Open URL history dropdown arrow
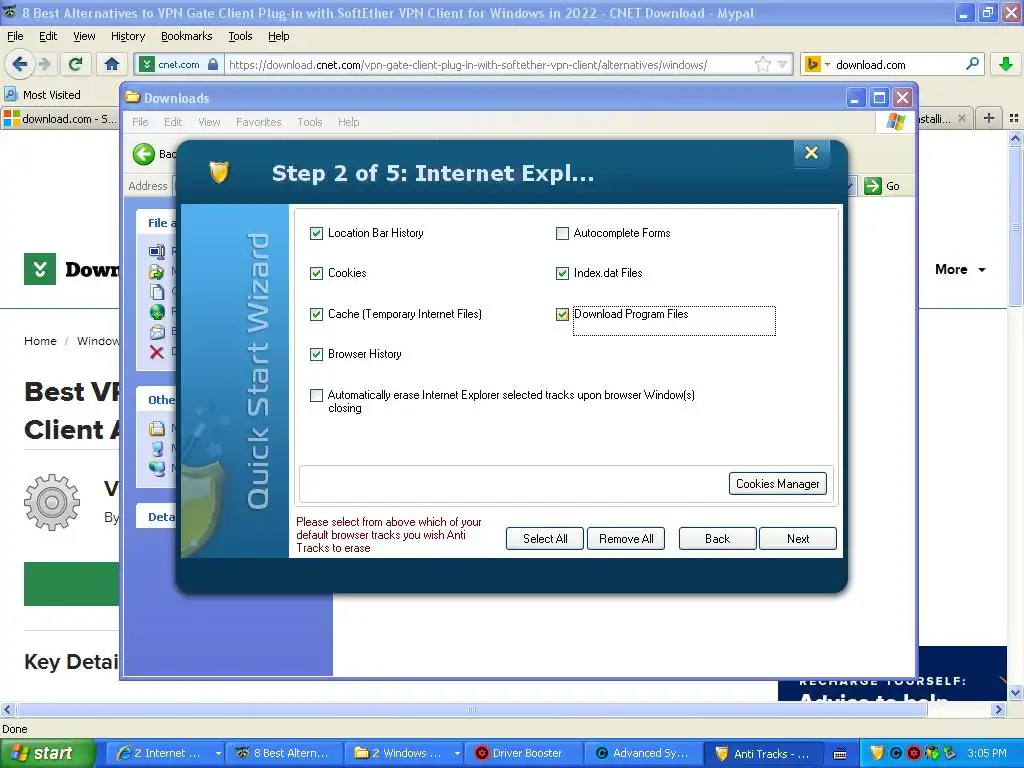Image resolution: width=1024 pixels, height=768 pixels. point(782,64)
